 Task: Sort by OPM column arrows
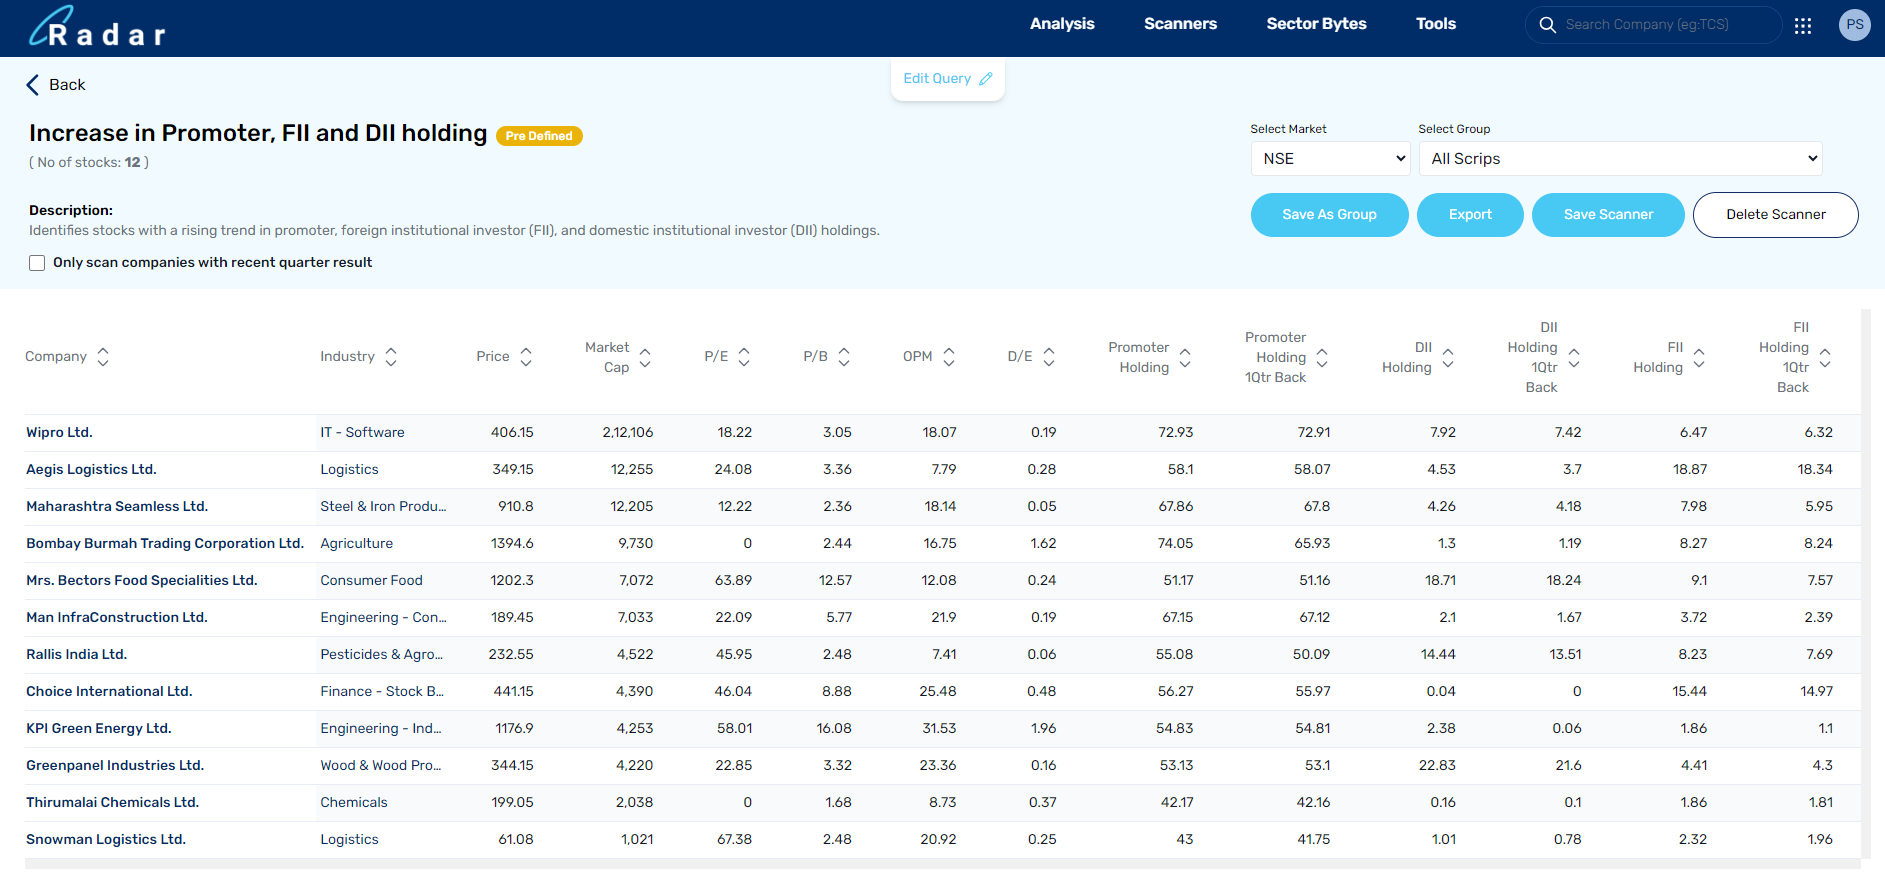coord(949,357)
